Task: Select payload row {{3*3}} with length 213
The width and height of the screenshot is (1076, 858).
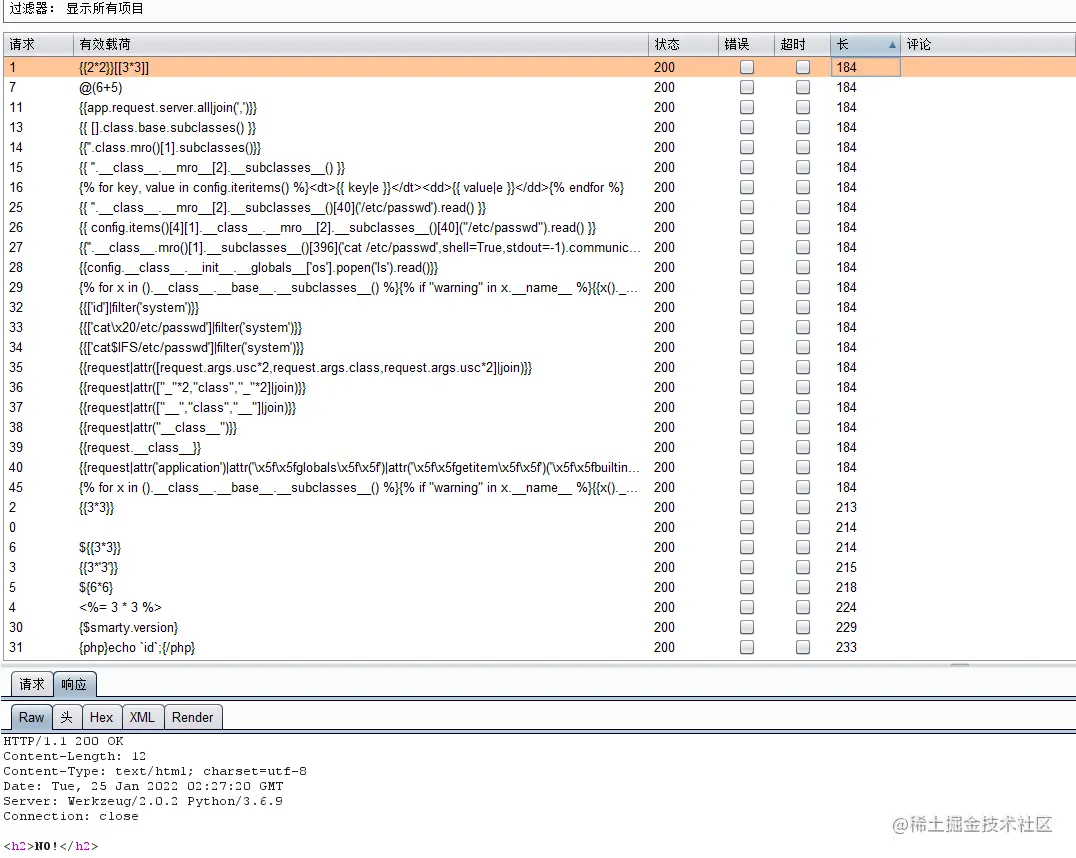Action: tap(538, 507)
